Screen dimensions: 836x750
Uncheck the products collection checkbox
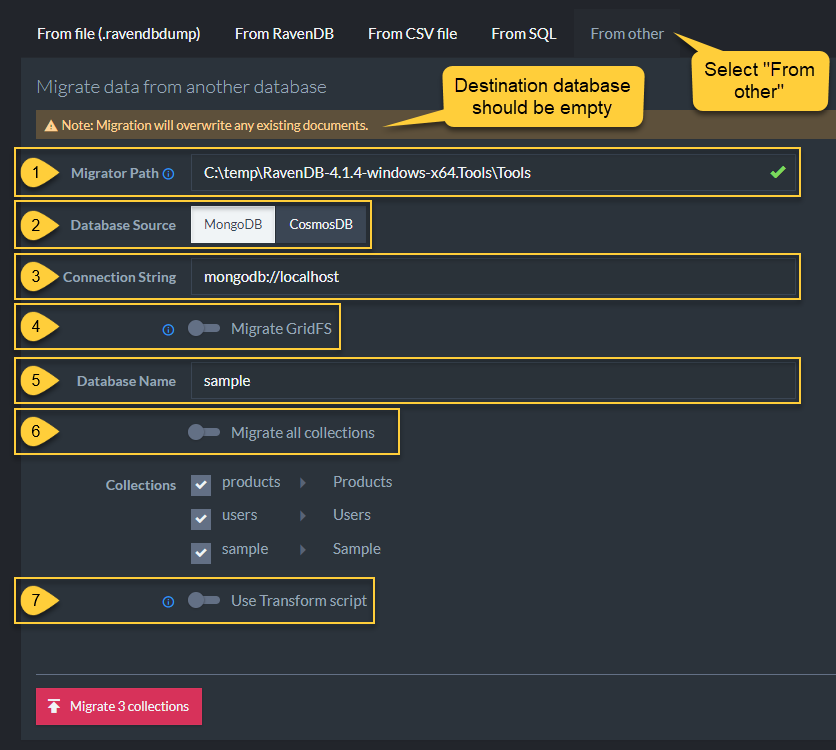(201, 485)
